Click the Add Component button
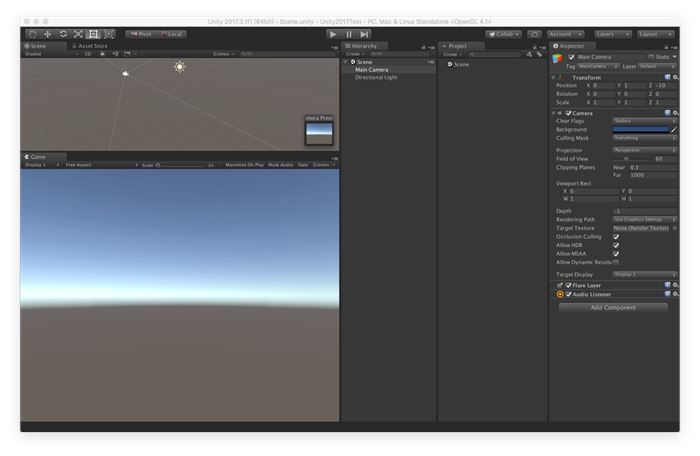 [612, 308]
